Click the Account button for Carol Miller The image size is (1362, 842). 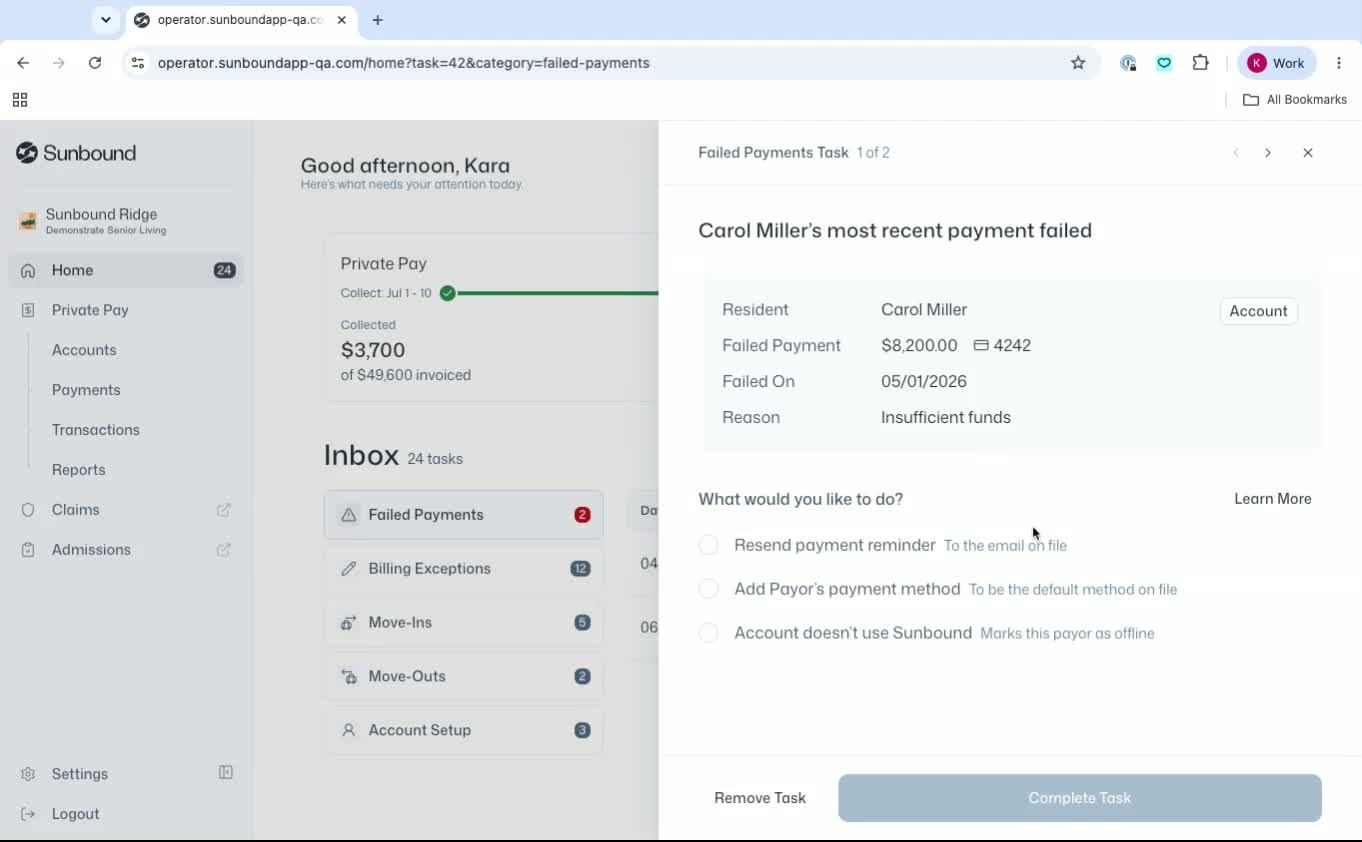[1258, 311]
